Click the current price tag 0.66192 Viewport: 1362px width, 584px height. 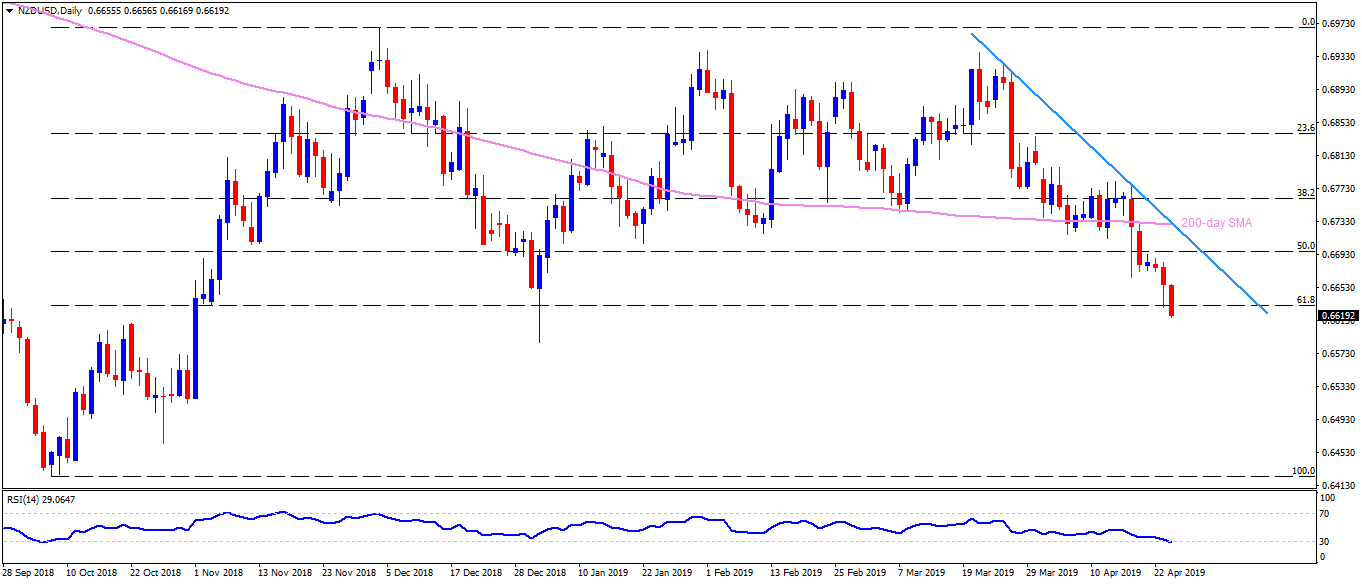pos(1339,316)
